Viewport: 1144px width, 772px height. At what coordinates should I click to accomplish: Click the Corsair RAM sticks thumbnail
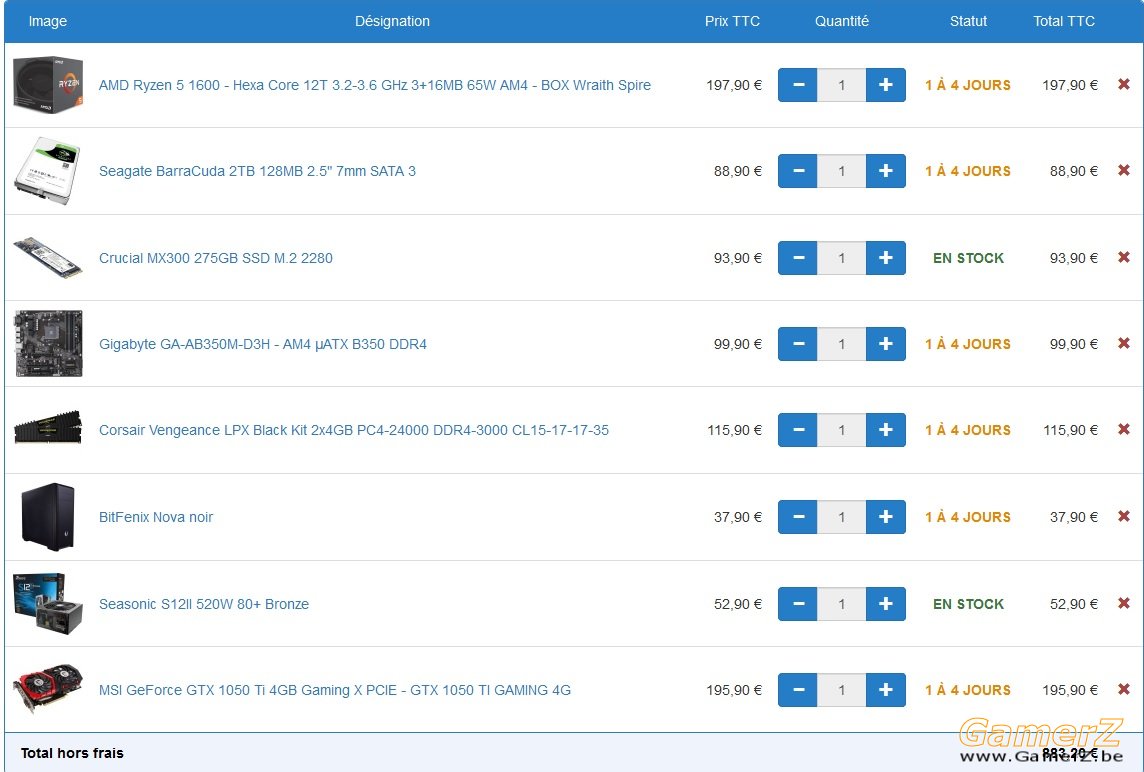tap(48, 428)
